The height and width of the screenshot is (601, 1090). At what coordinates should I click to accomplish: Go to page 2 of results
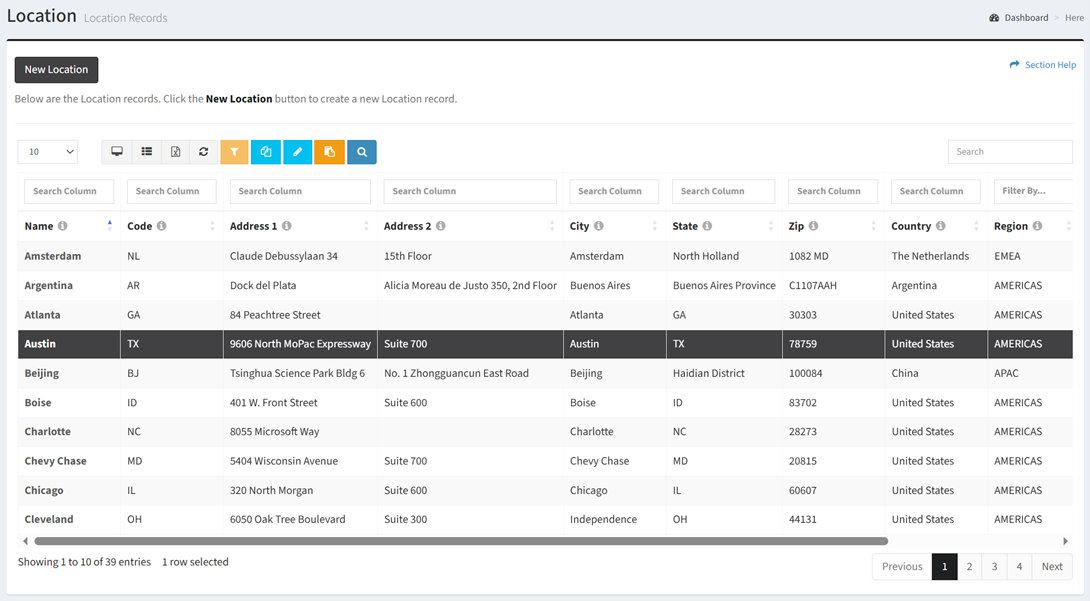(x=969, y=567)
